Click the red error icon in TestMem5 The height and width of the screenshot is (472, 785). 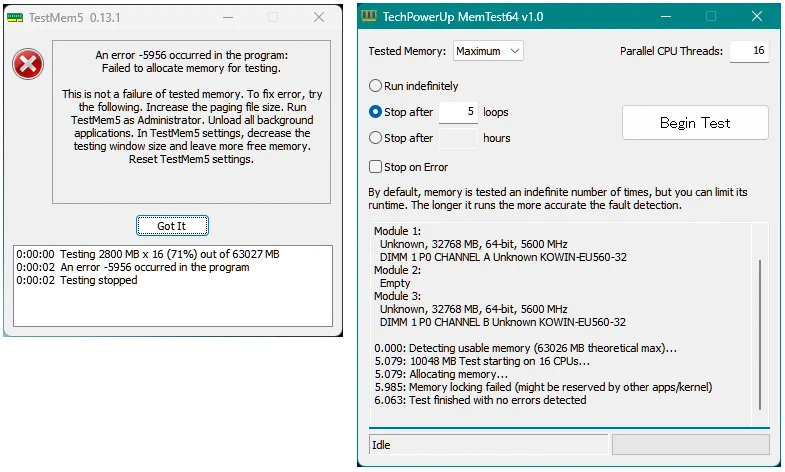pos(28,64)
